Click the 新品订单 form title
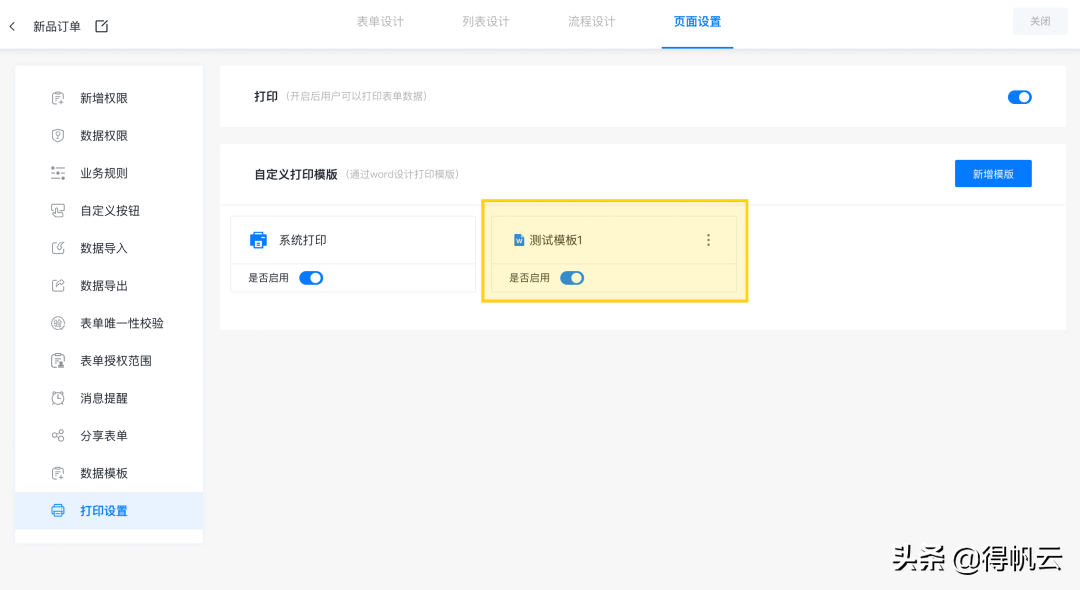Viewport: 1080px width, 590px height. tap(56, 26)
